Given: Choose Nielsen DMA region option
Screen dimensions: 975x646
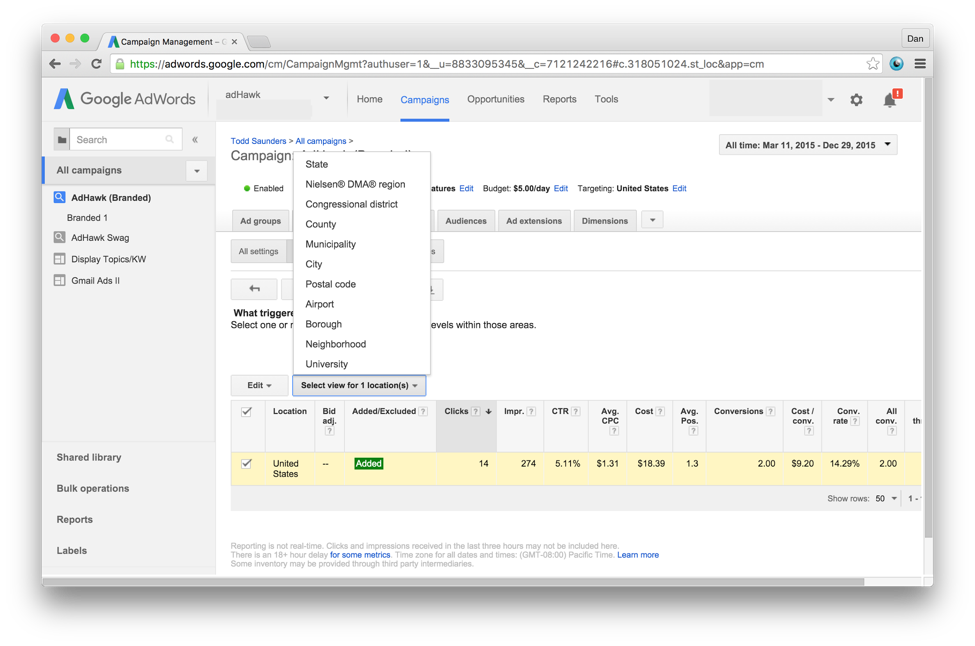Looking at the screenshot, I should [x=361, y=184].
